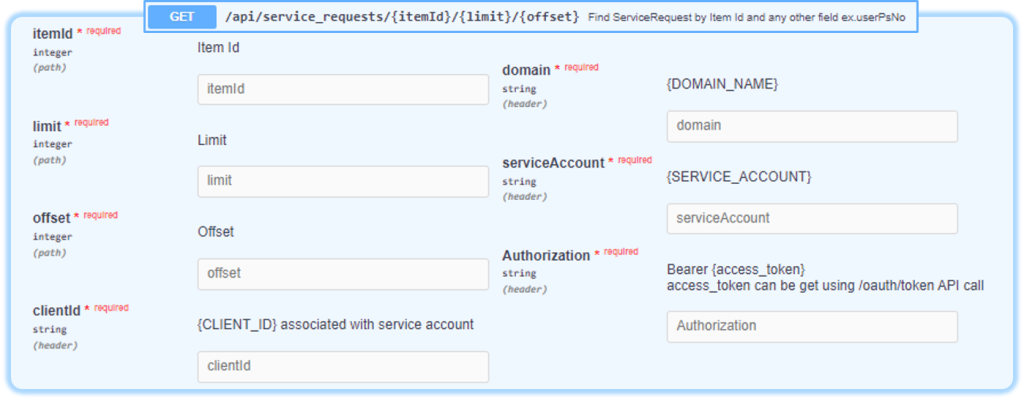Screen dimensions: 1024x400
Task: Focus the clientId input field
Action: [343, 367]
